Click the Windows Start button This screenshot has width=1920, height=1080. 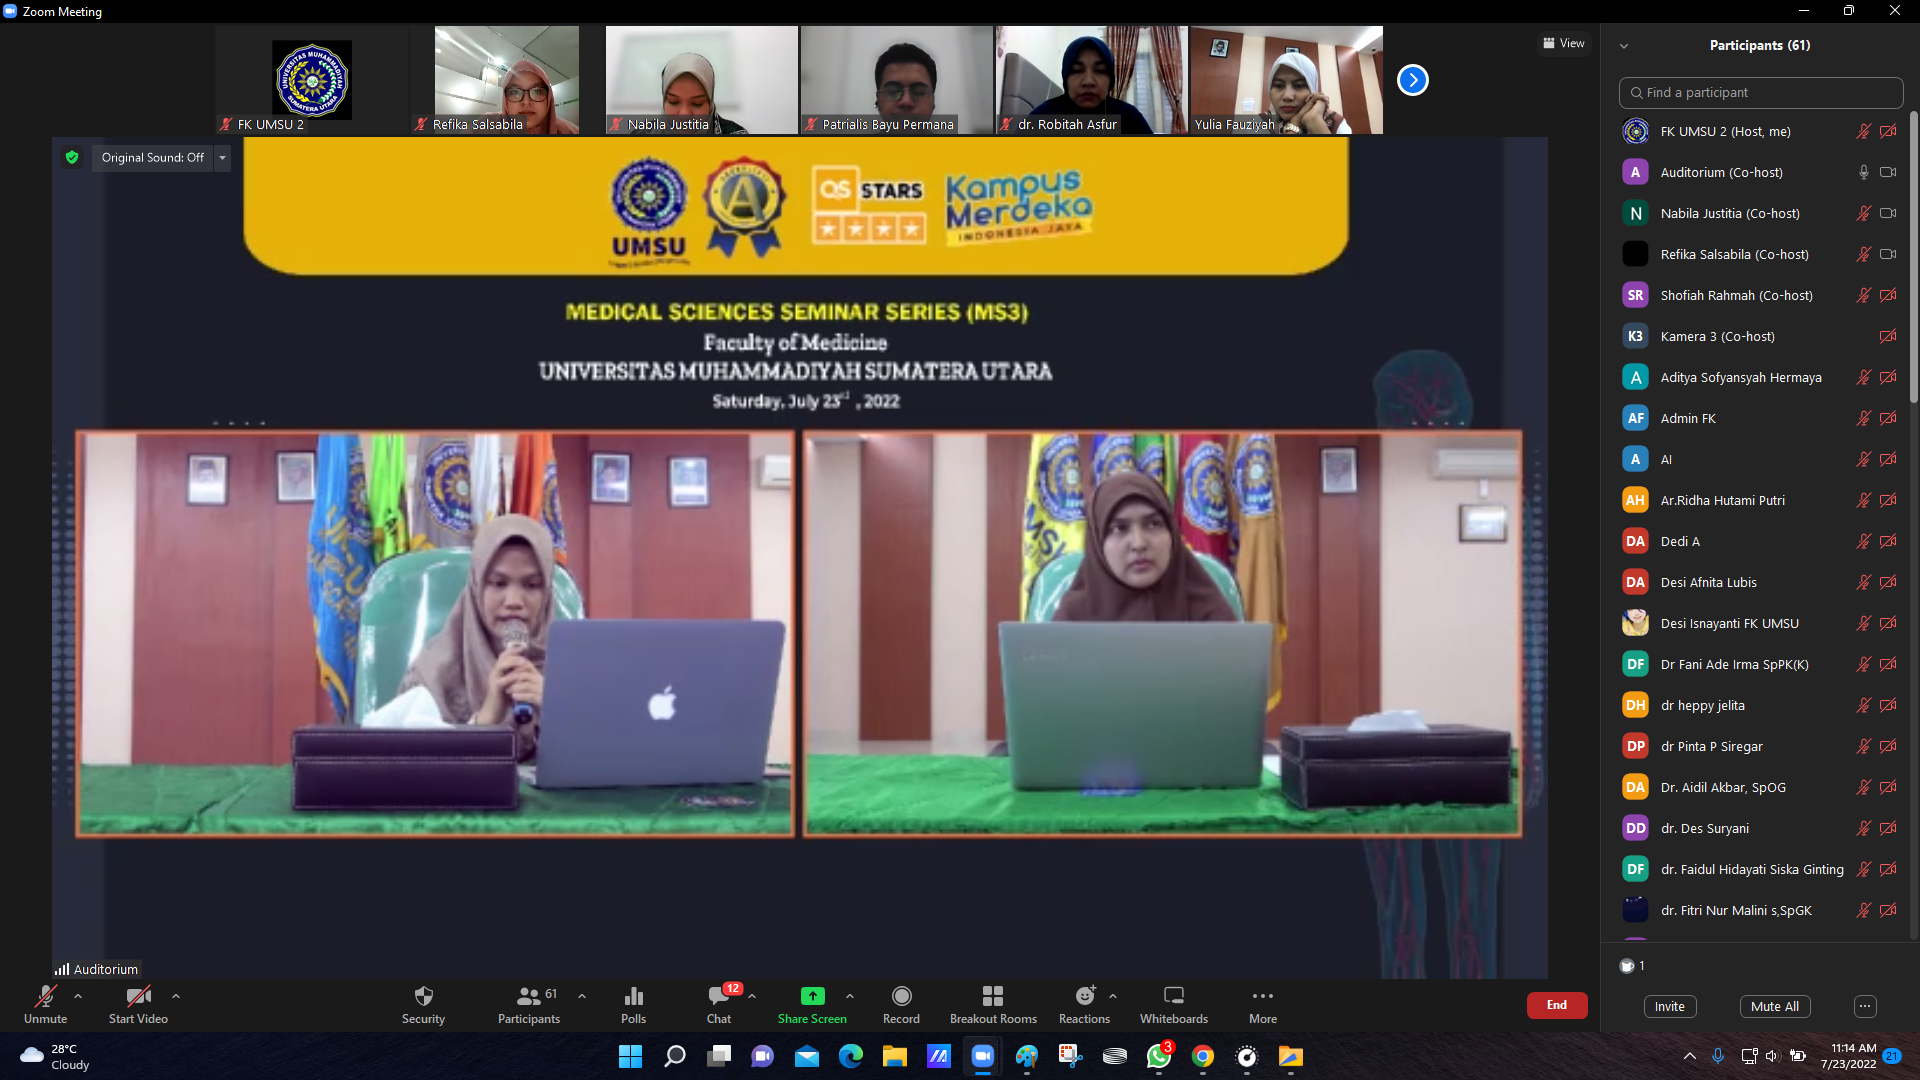pos(630,1056)
